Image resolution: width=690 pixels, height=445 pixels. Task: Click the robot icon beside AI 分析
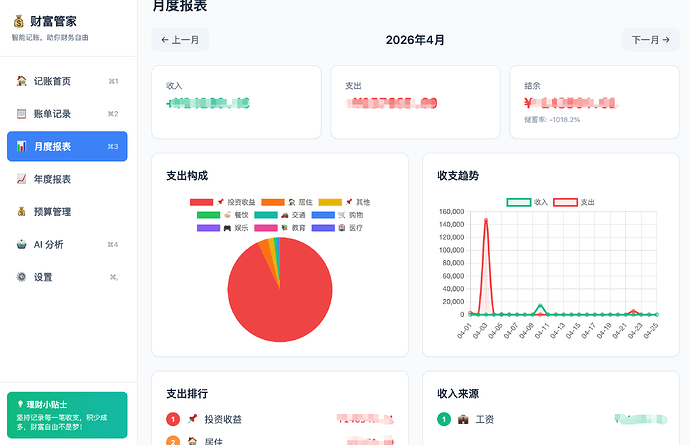click(x=21, y=244)
